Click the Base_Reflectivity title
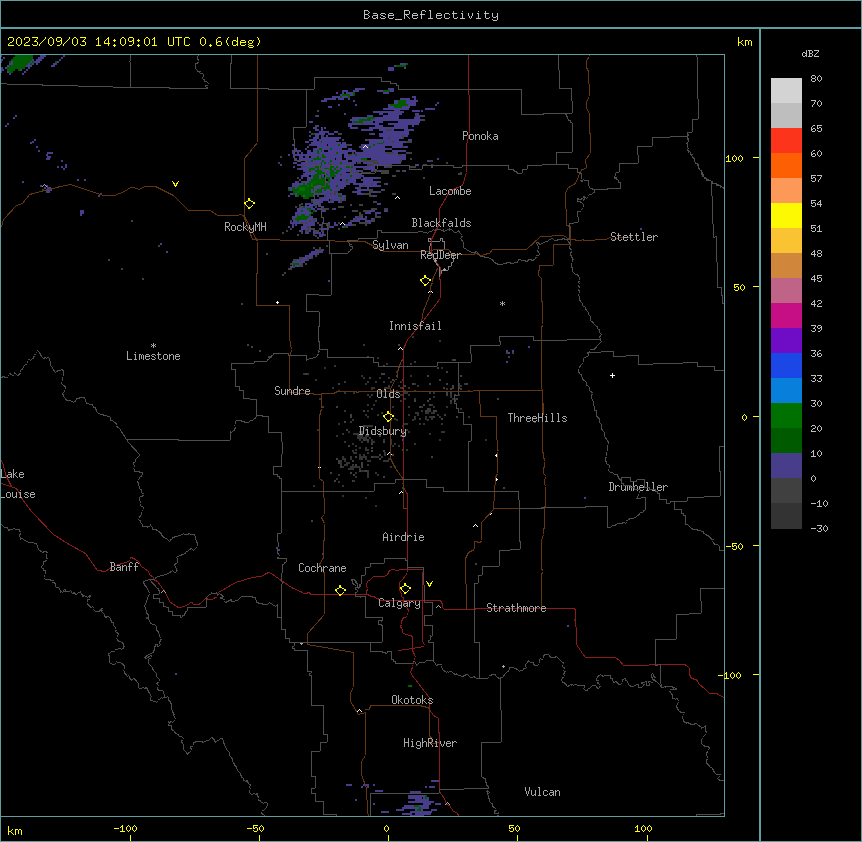 431,15
